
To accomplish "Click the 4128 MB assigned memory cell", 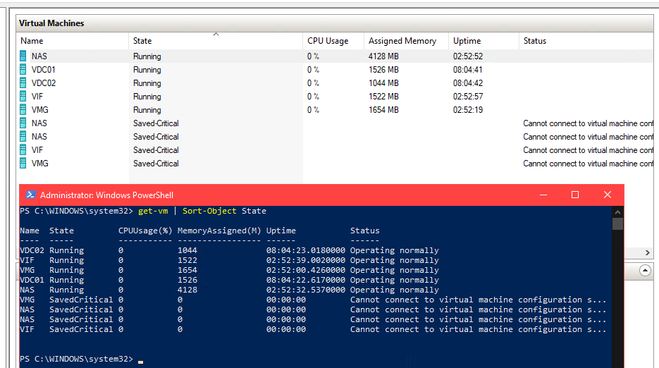I will click(x=384, y=56).
